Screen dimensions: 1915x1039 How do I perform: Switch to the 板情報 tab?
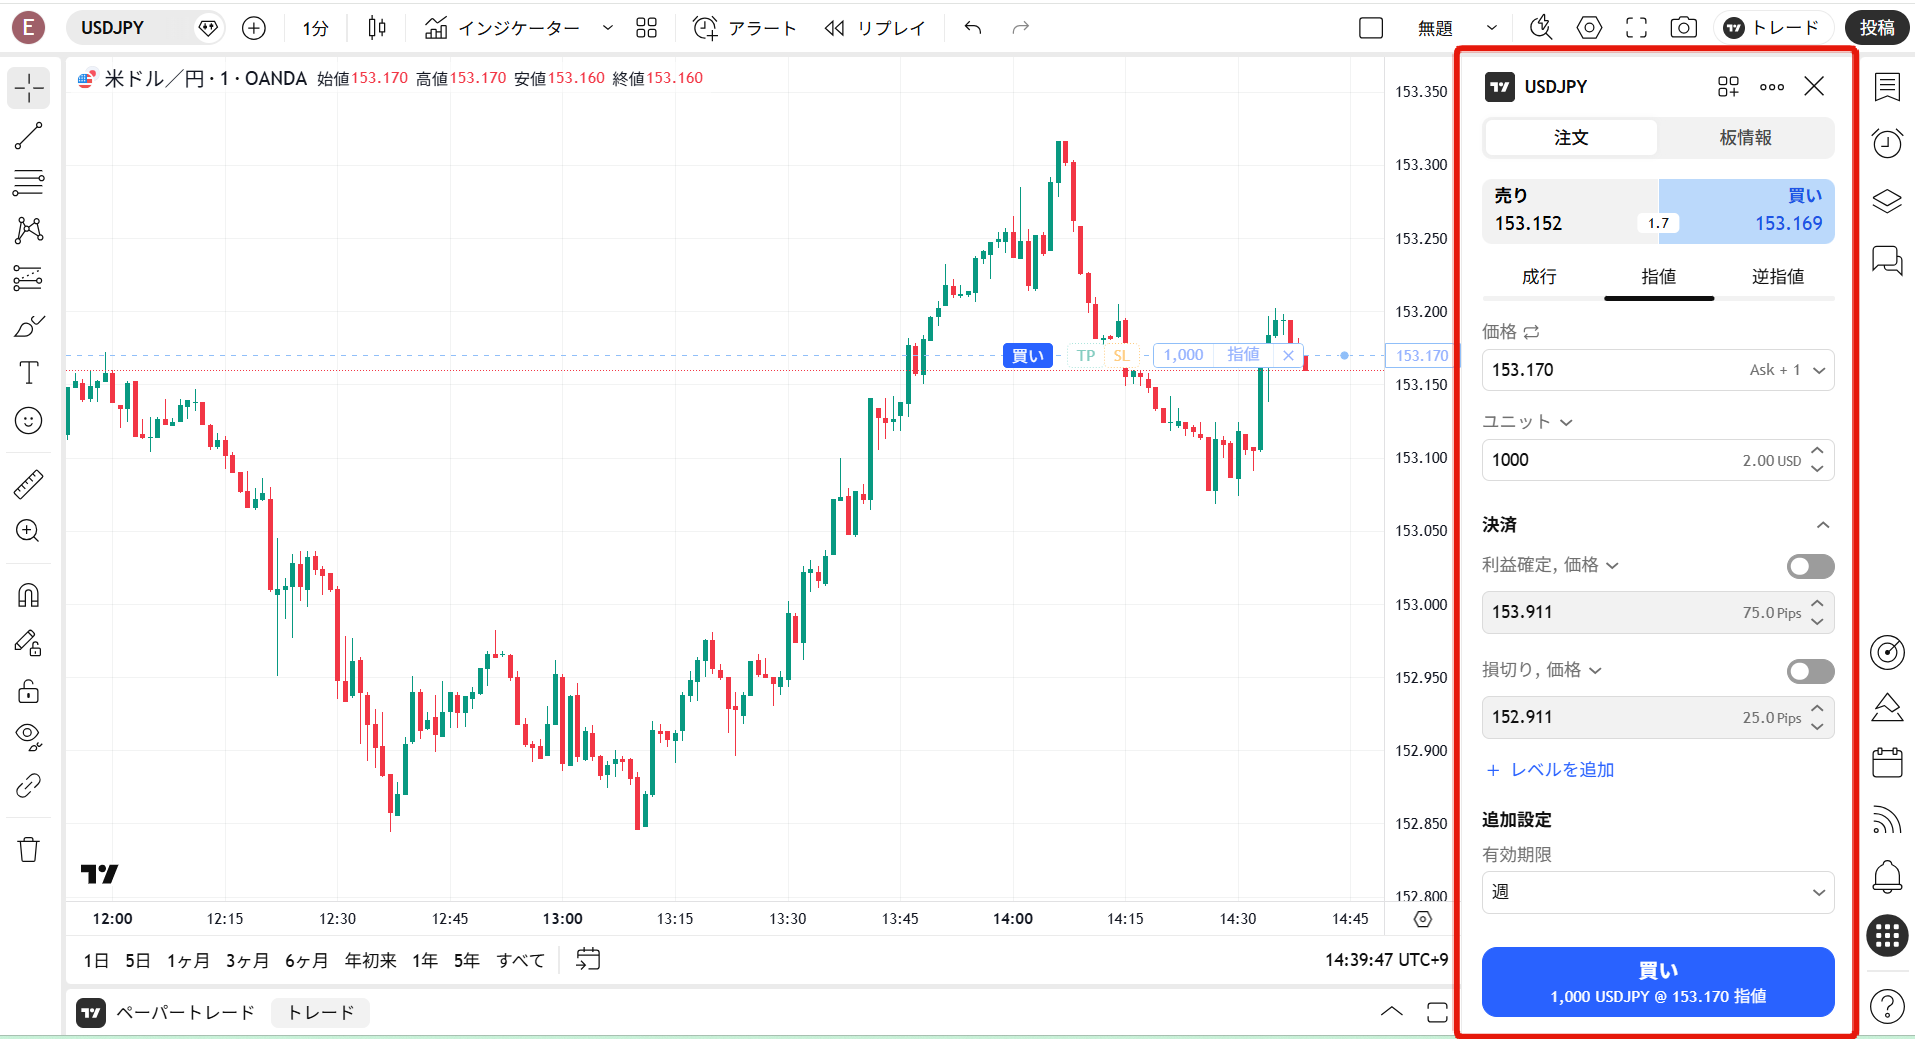(x=1744, y=137)
